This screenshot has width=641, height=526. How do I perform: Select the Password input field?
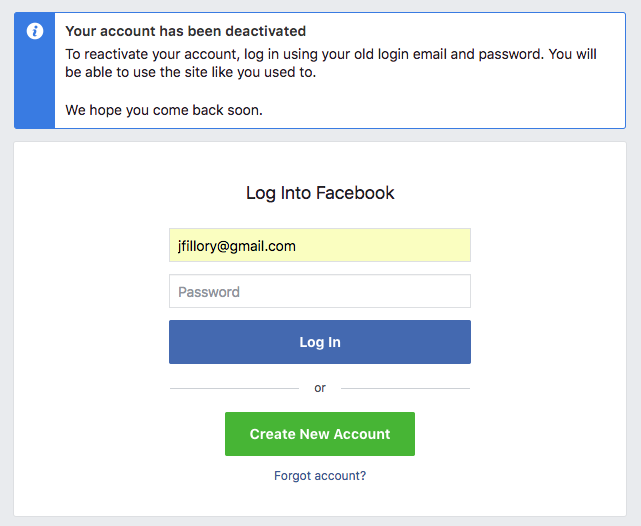[x=319, y=292]
